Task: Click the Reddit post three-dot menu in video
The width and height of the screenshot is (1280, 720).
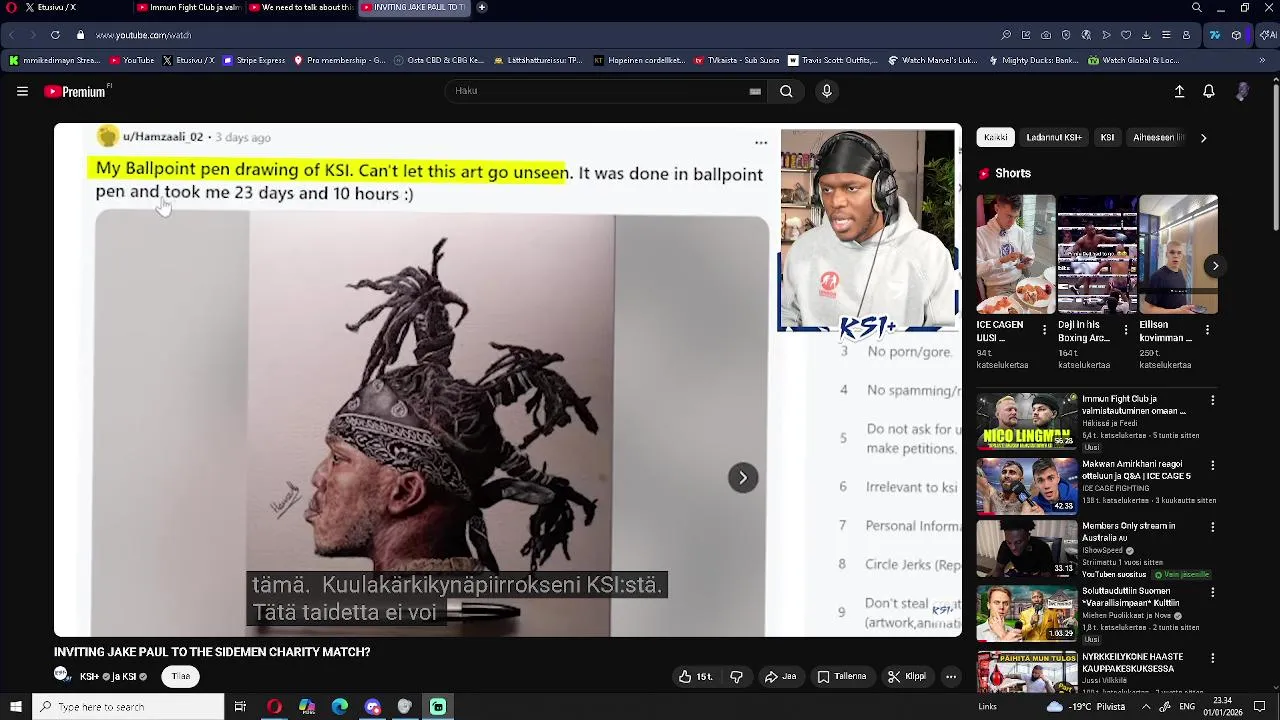Action: pos(761,143)
